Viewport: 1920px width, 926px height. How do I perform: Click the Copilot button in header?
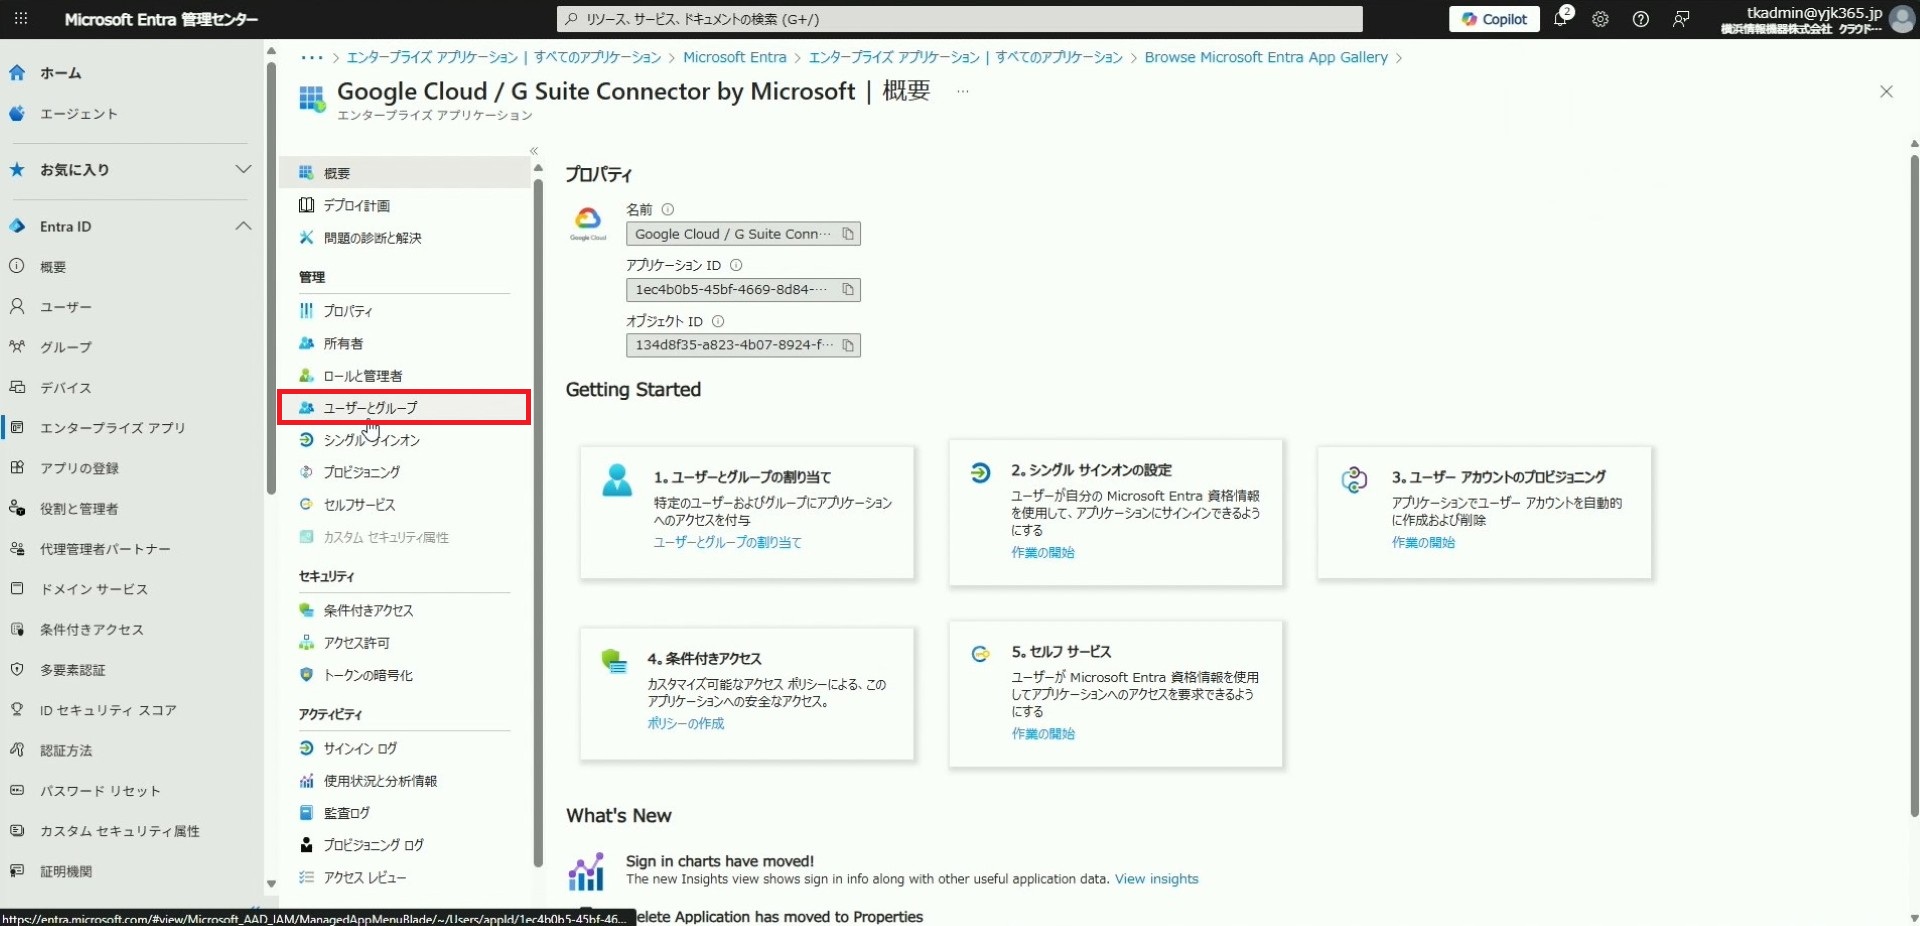(x=1494, y=19)
